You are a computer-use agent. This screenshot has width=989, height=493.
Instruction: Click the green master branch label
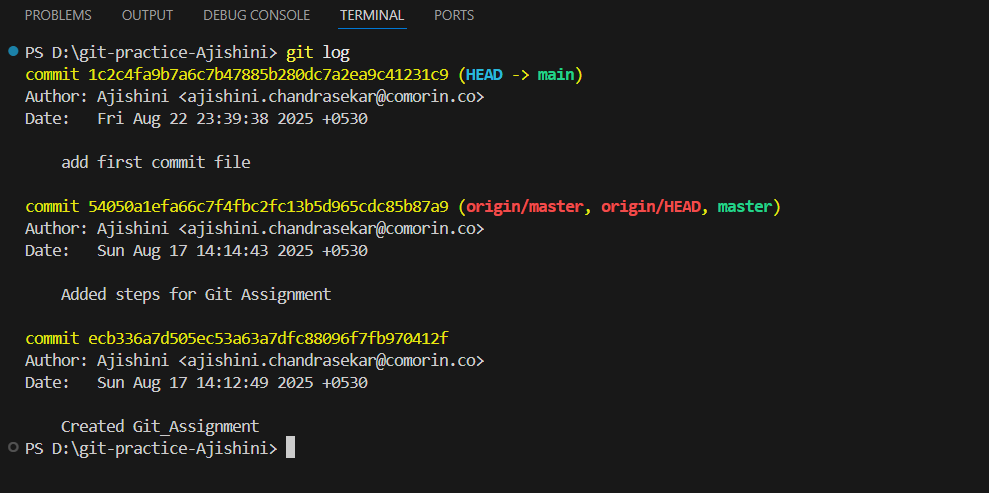click(744, 206)
